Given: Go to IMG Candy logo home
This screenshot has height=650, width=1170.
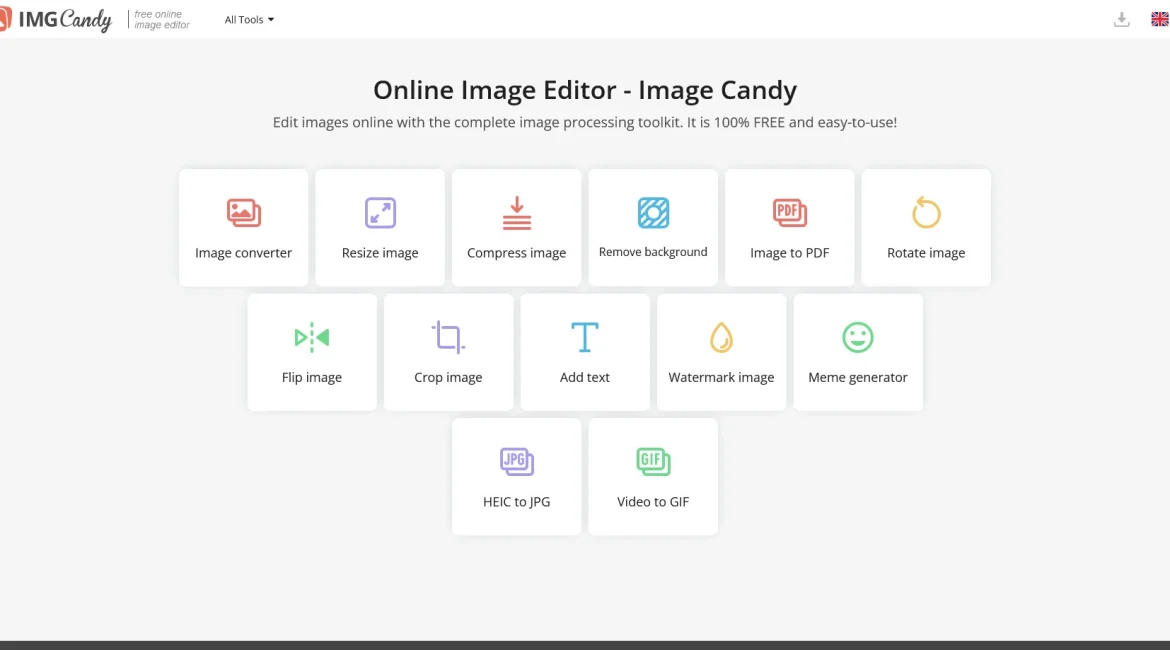Looking at the screenshot, I should 56,19.
